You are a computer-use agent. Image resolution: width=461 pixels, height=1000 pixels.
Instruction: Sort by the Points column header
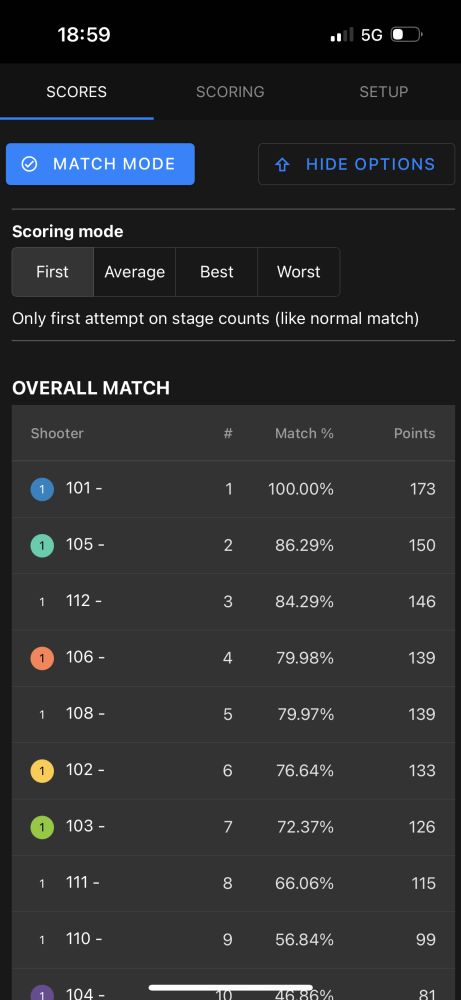[x=414, y=434]
